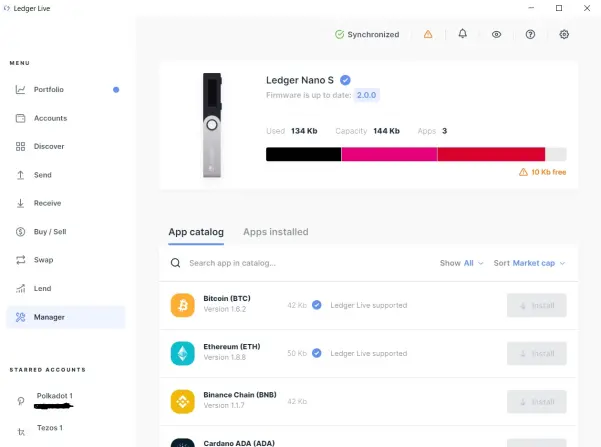Select Send in the sidebar

click(66, 175)
